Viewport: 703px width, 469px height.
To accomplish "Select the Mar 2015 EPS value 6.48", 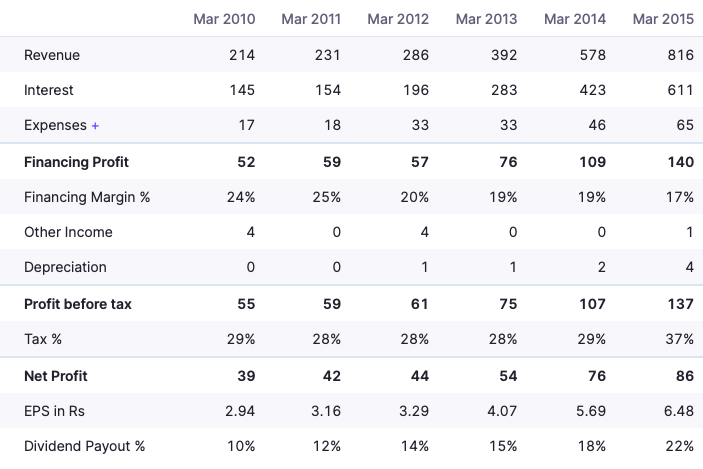I will tap(678, 411).
